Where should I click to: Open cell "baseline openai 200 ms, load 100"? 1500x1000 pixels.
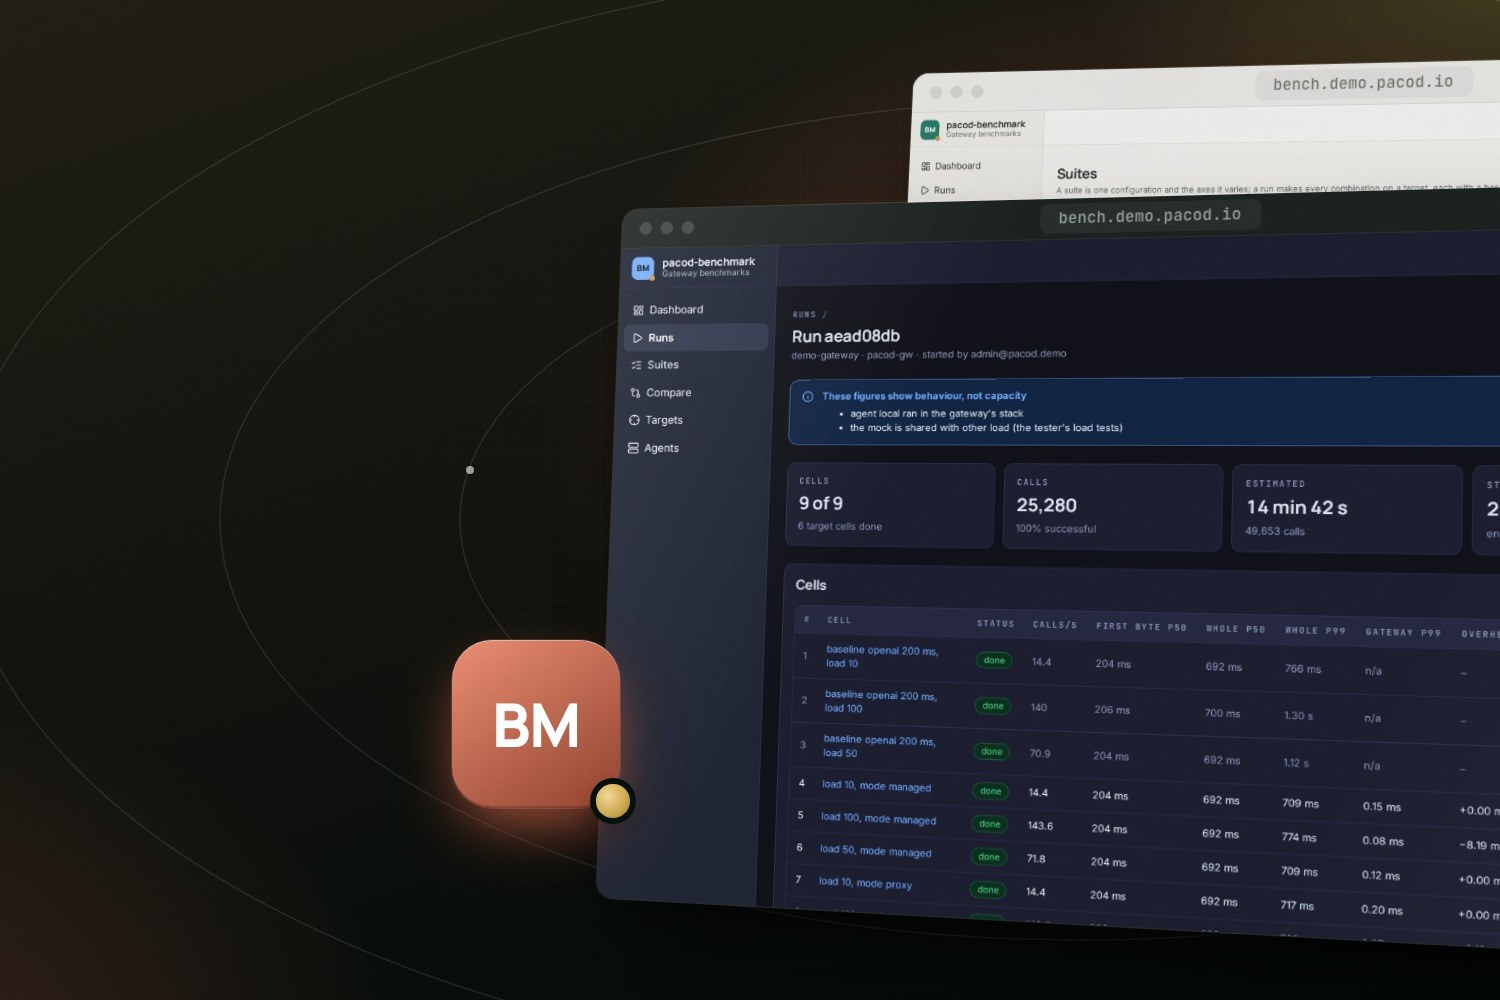pos(881,702)
